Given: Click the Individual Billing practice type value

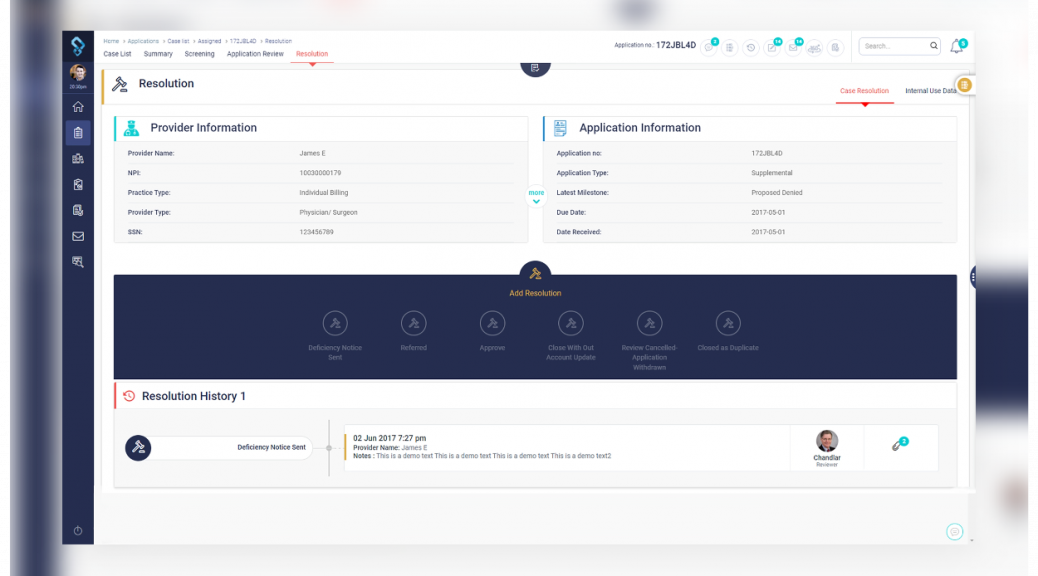Looking at the screenshot, I should click(324, 193).
